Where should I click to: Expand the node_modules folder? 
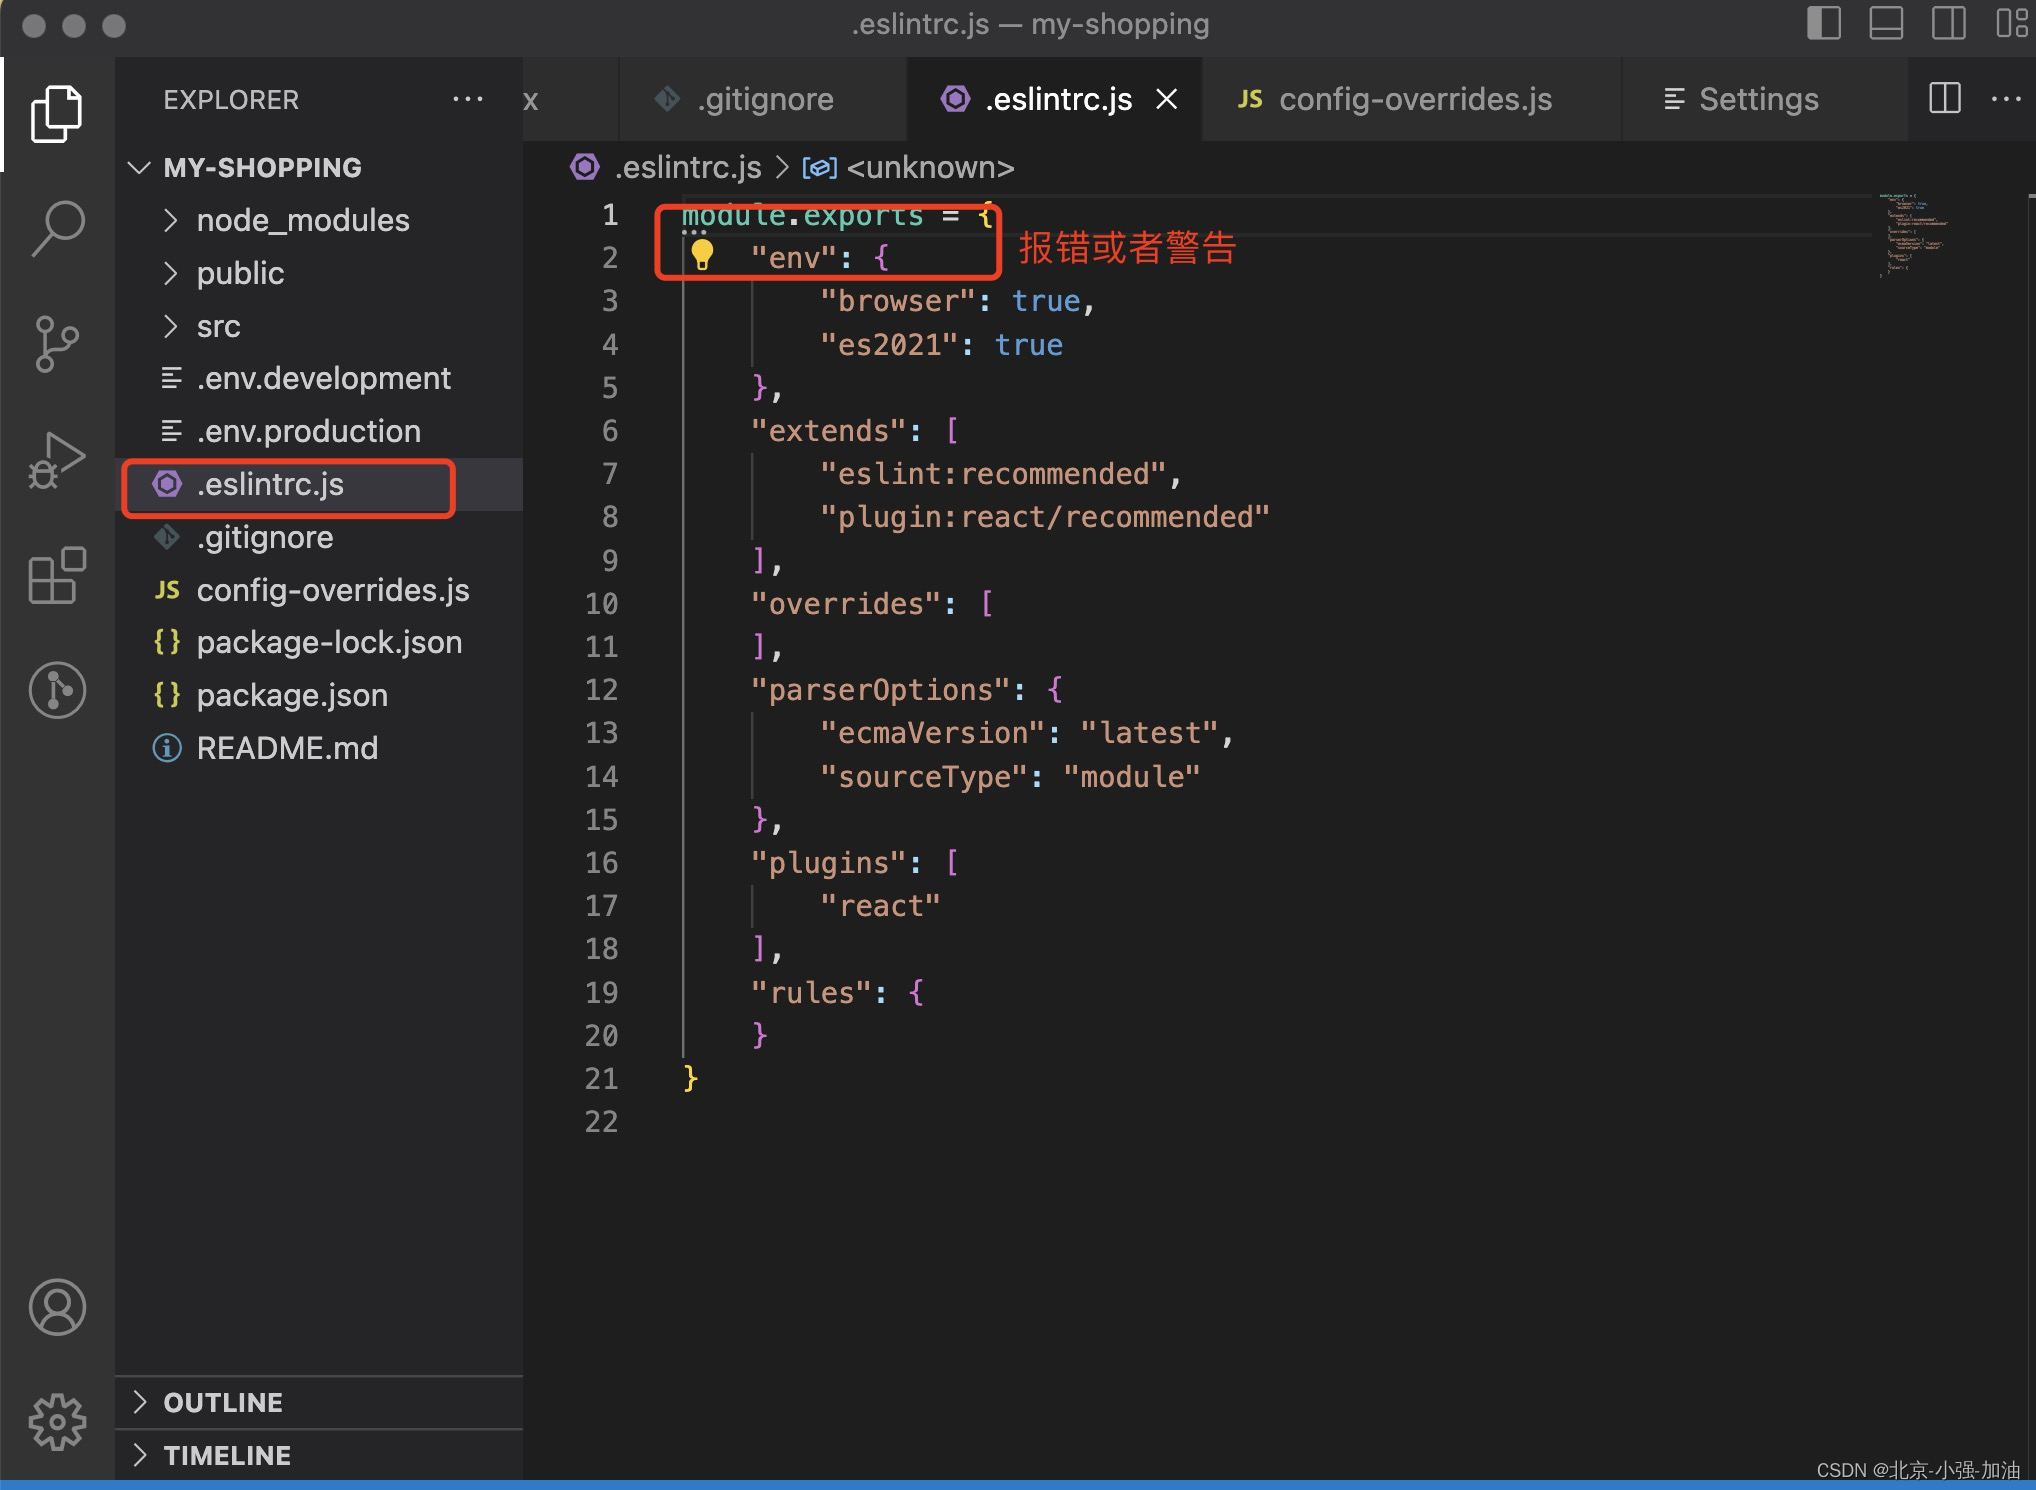point(302,220)
